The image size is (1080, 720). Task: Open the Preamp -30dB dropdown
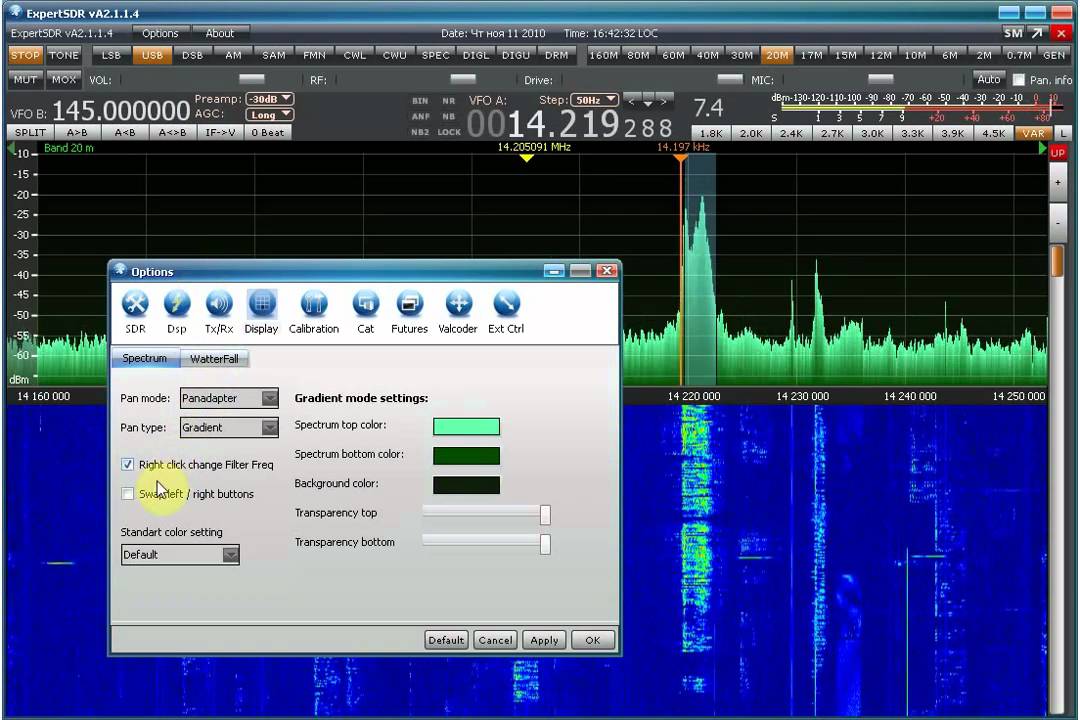(269, 99)
